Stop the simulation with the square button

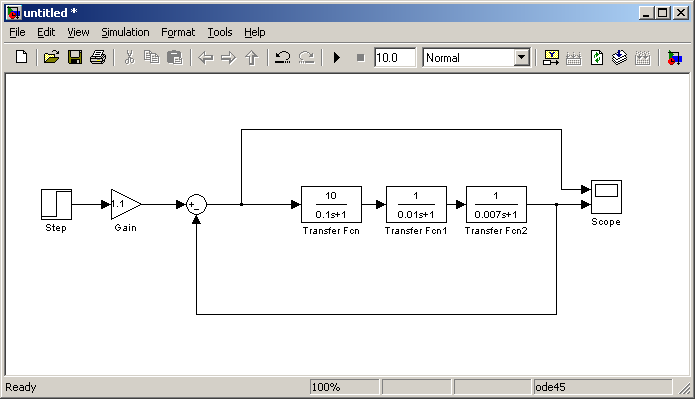click(360, 58)
